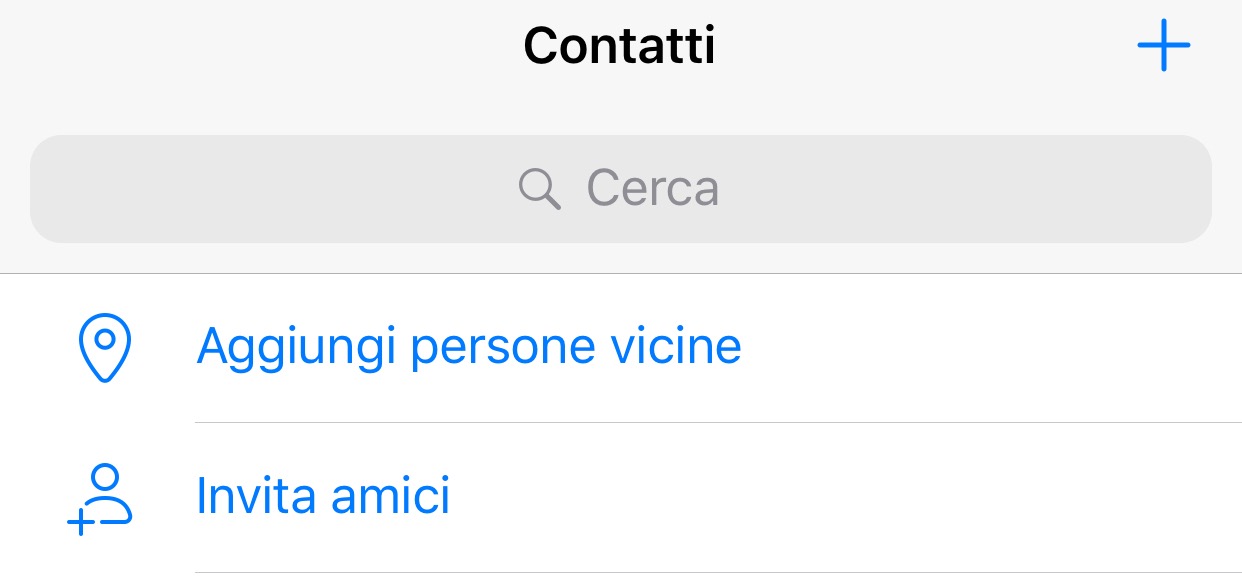Viewport: 1242px width, 577px height.
Task: Click the magnifying glass search icon
Action: (x=540, y=188)
